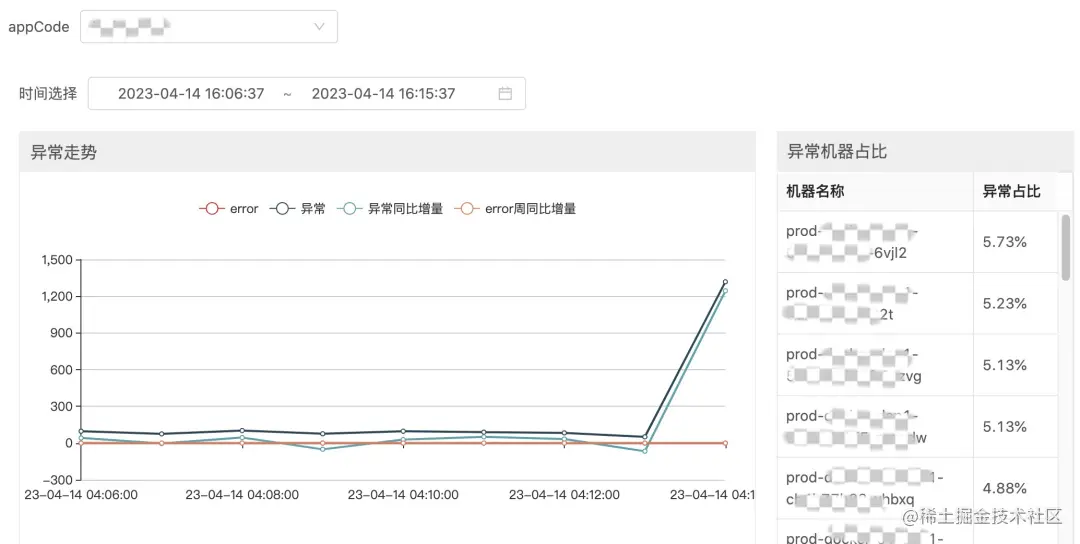Click the 异常走势 panel title

(x=63, y=152)
